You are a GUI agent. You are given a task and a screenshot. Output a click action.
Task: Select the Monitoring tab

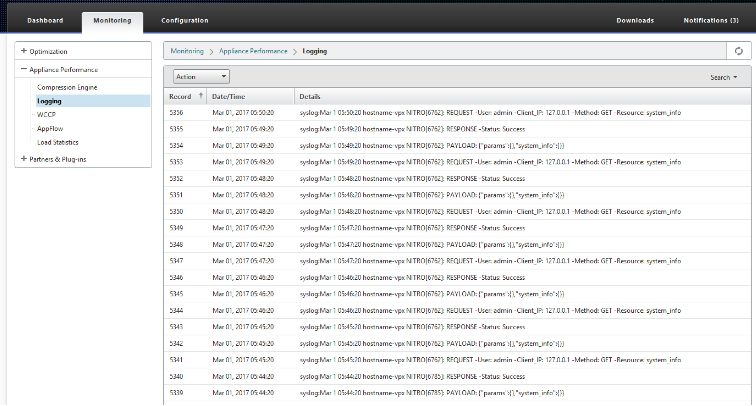112,21
